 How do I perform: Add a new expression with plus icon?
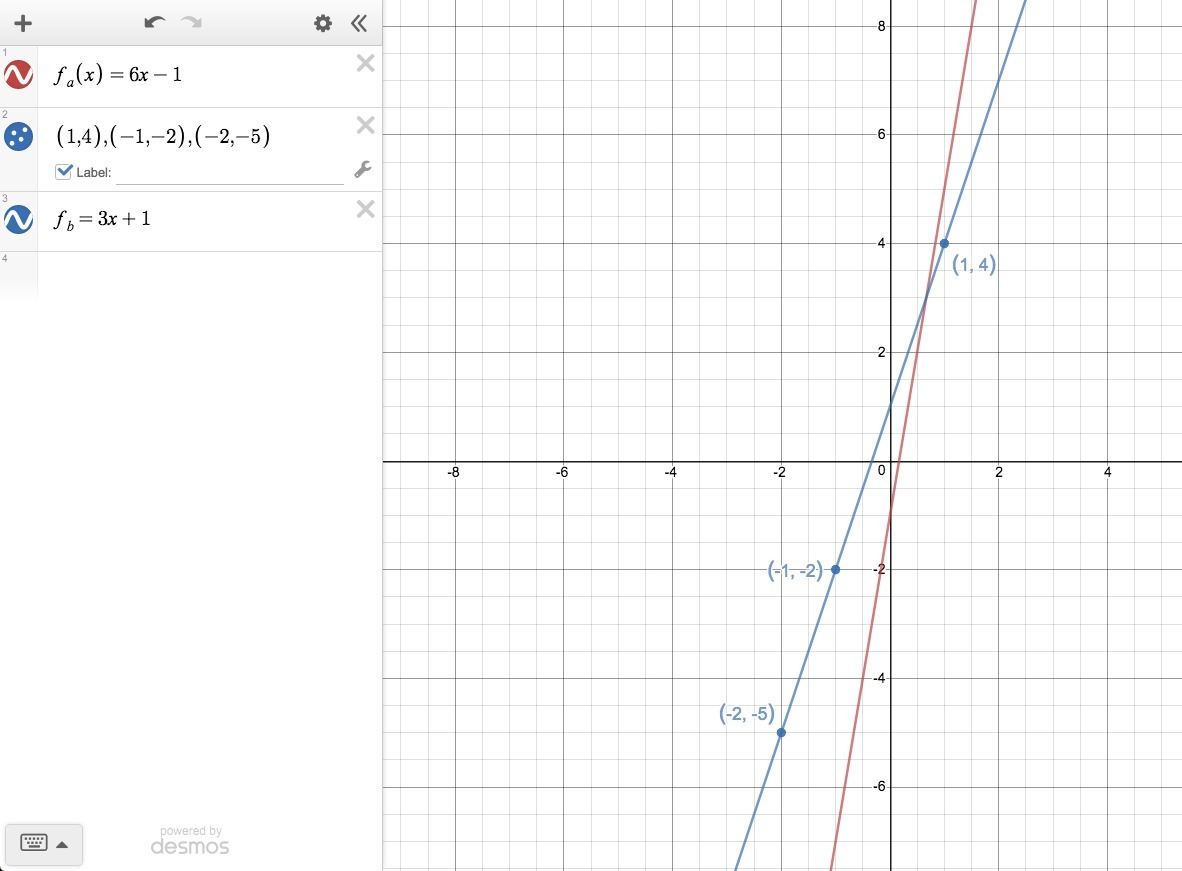tap(23, 23)
